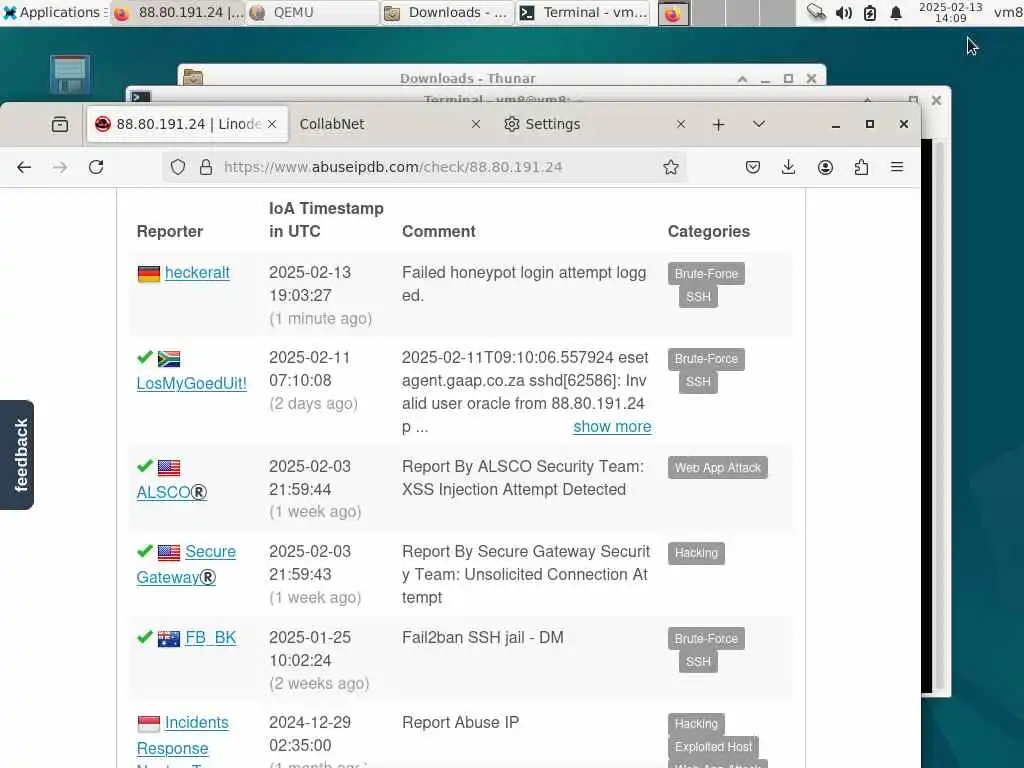
Task: Open the ALSCO reporter link
Action: pyautogui.click(x=172, y=492)
